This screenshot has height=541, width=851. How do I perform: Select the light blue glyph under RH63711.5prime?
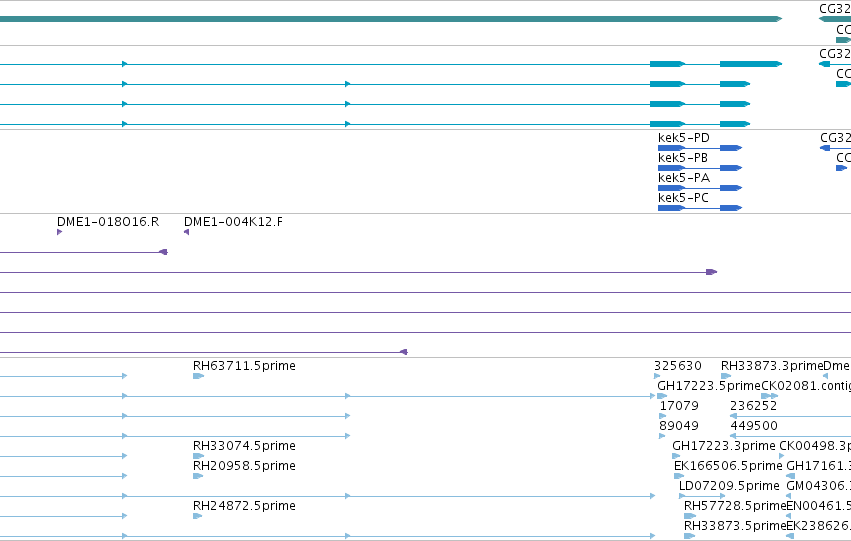pos(198,376)
